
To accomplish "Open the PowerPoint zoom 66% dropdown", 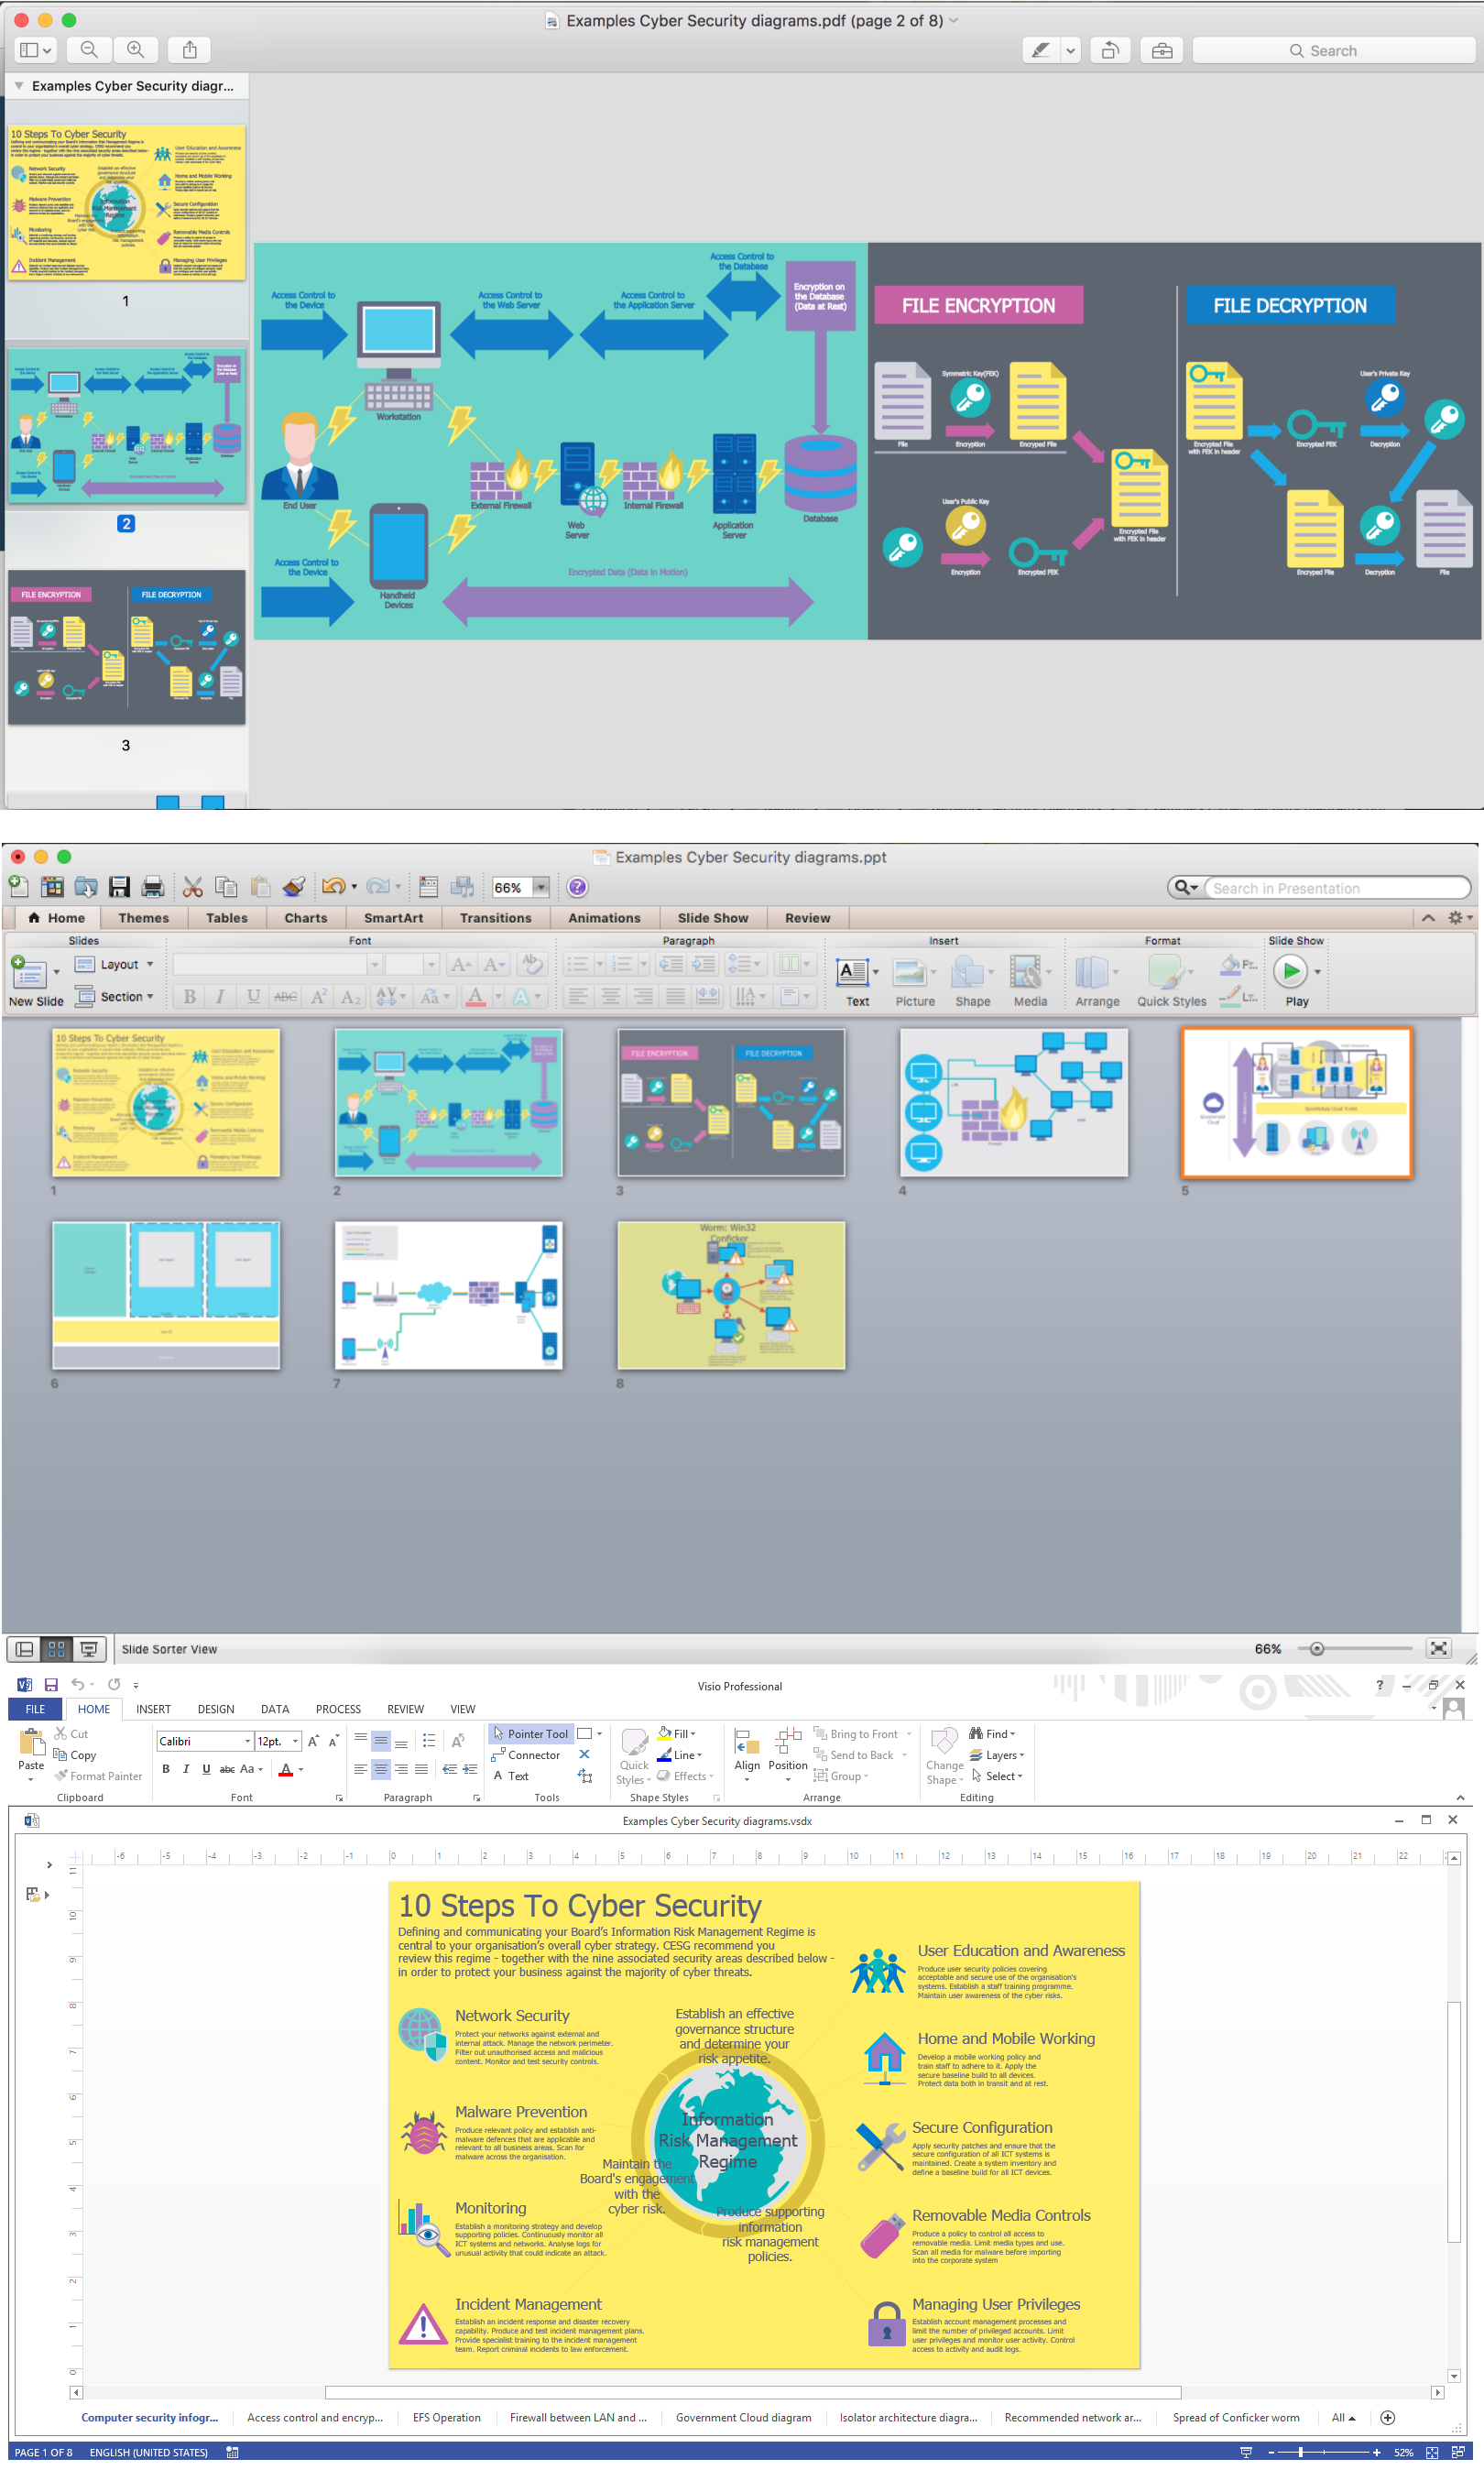I will pyautogui.click(x=541, y=887).
